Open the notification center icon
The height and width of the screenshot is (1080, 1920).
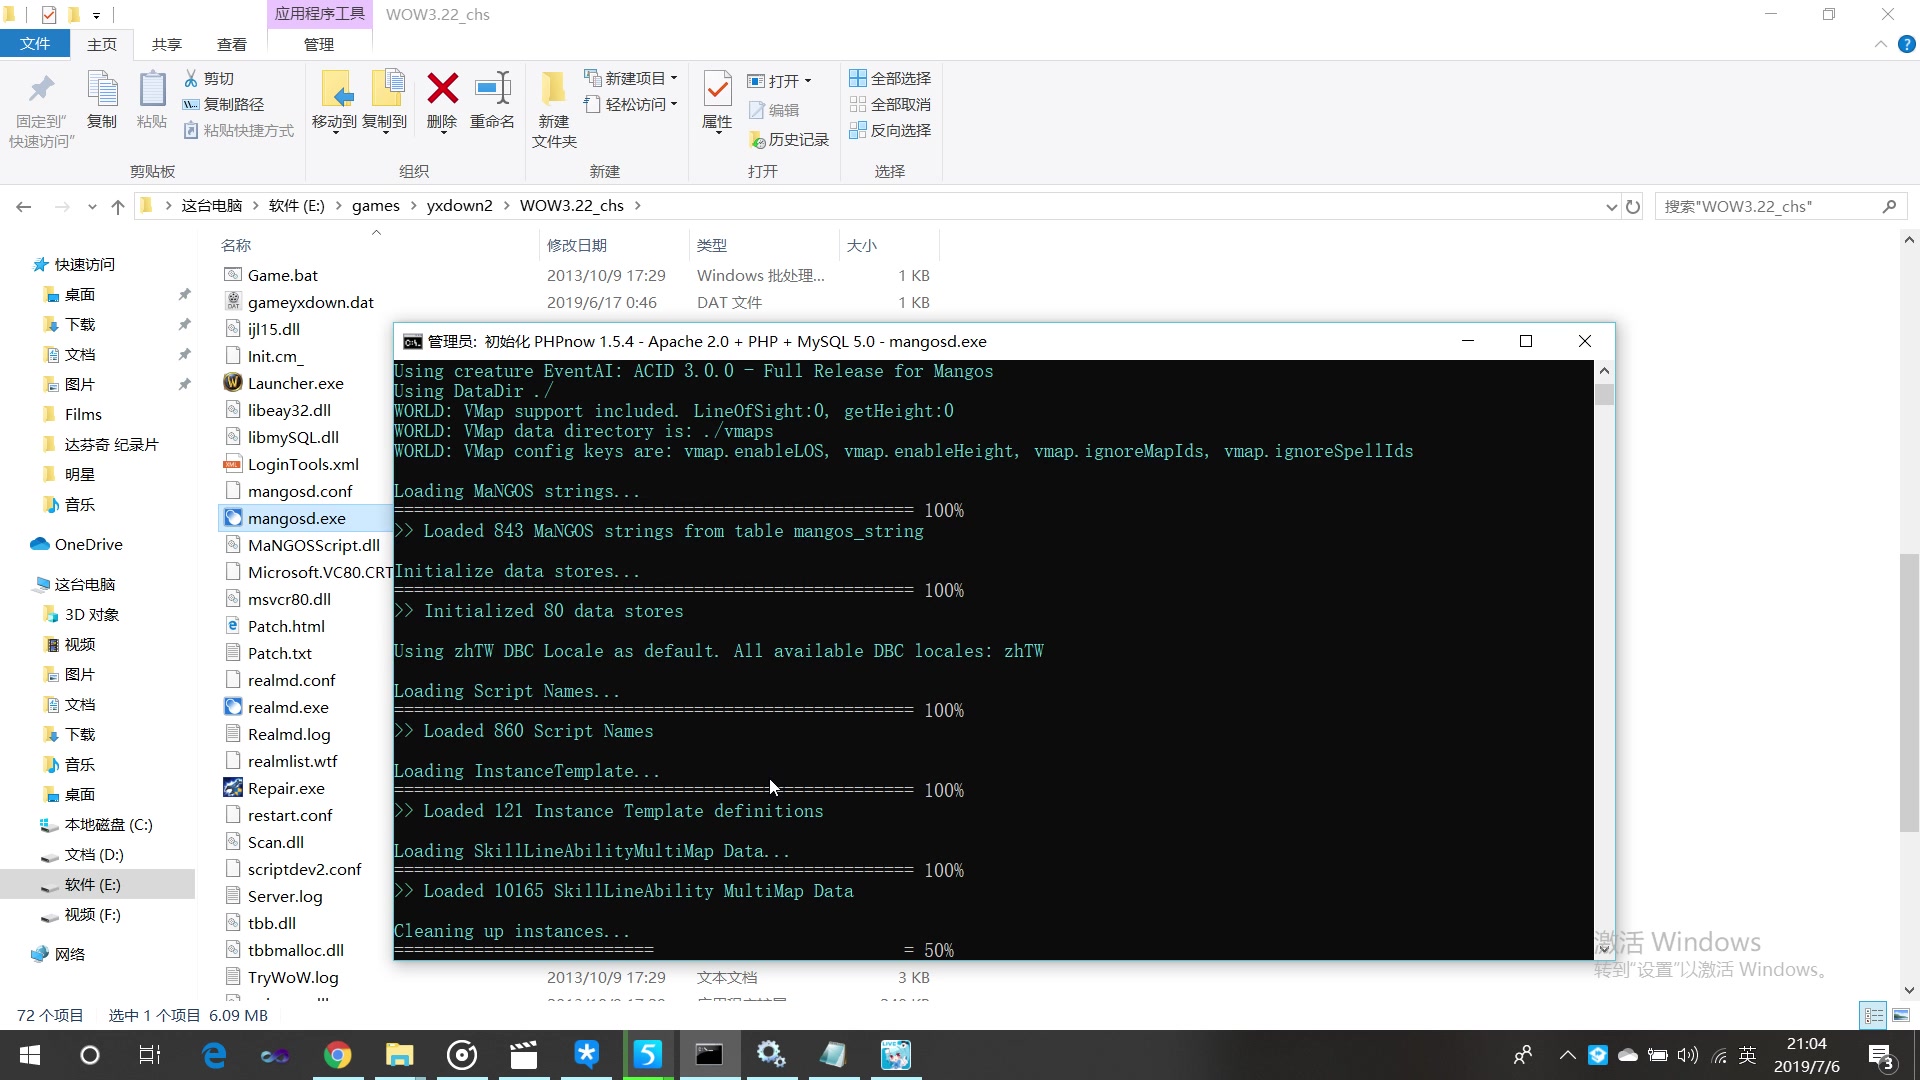(1881, 1056)
